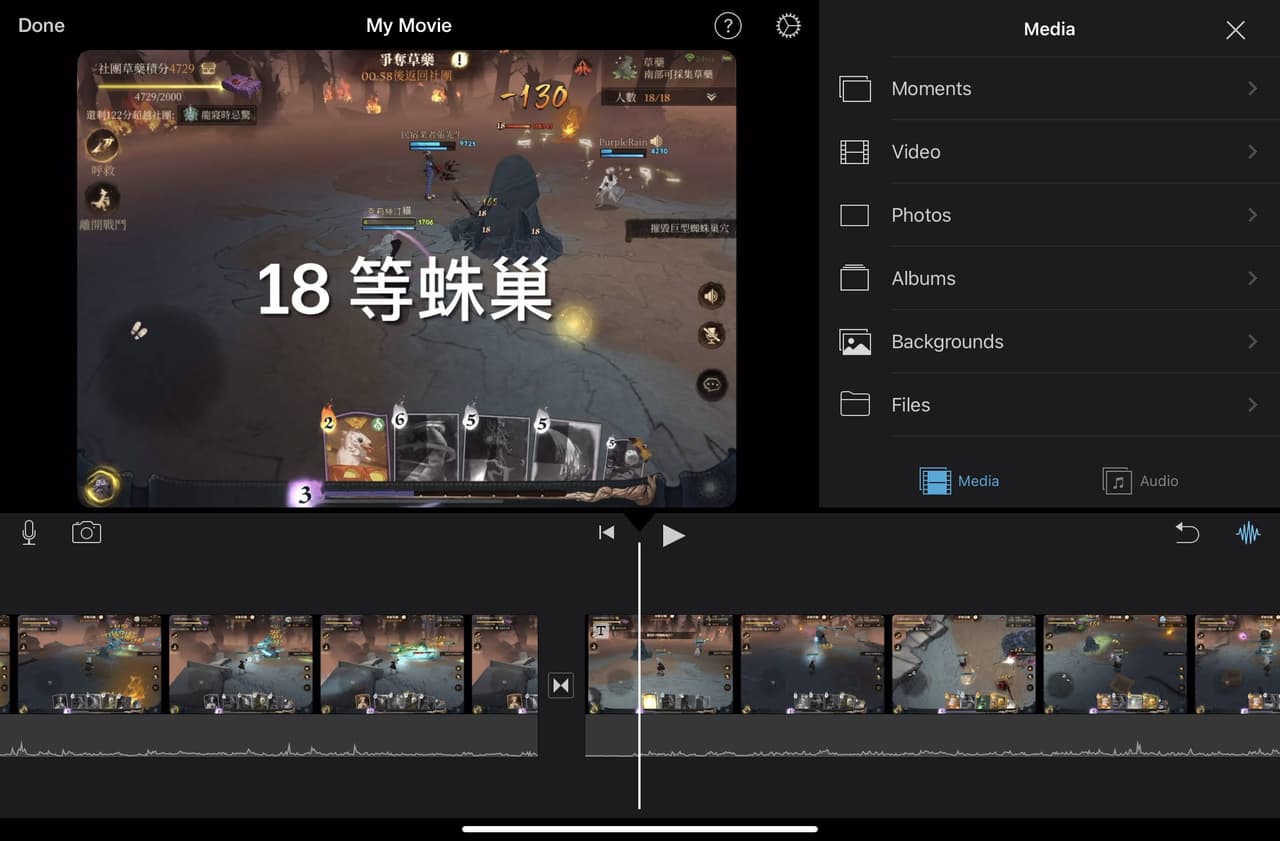The image size is (1280, 841).
Task: Open project settings gear icon
Action: pyautogui.click(x=788, y=26)
